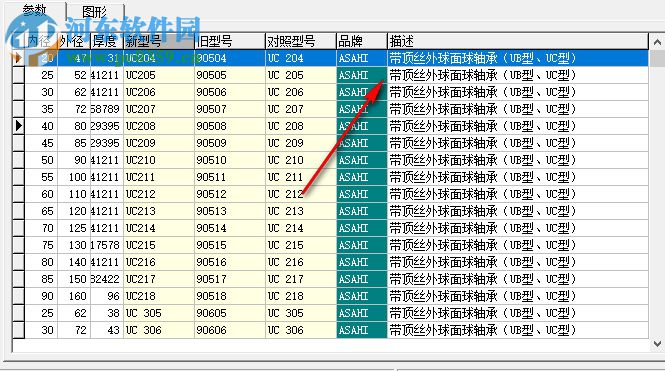665x371 pixels.
Task: Click old model cell 90505
Action: click(x=230, y=75)
